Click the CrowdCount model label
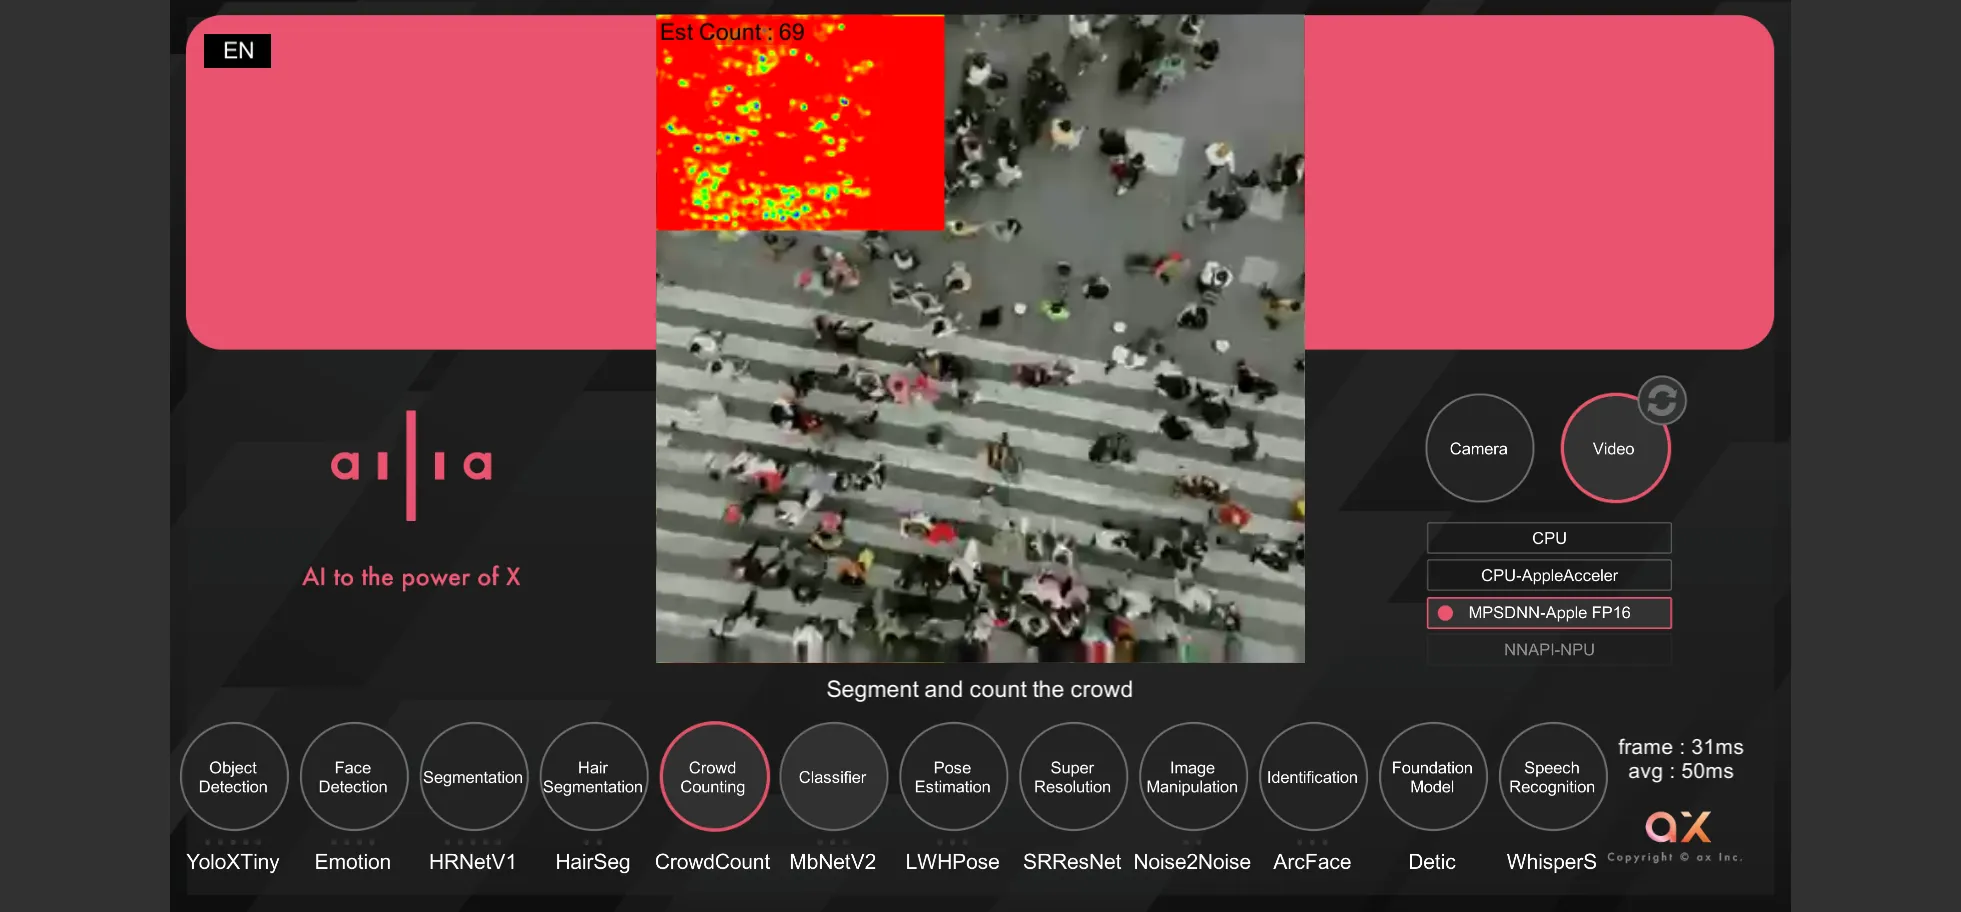 click(x=713, y=862)
